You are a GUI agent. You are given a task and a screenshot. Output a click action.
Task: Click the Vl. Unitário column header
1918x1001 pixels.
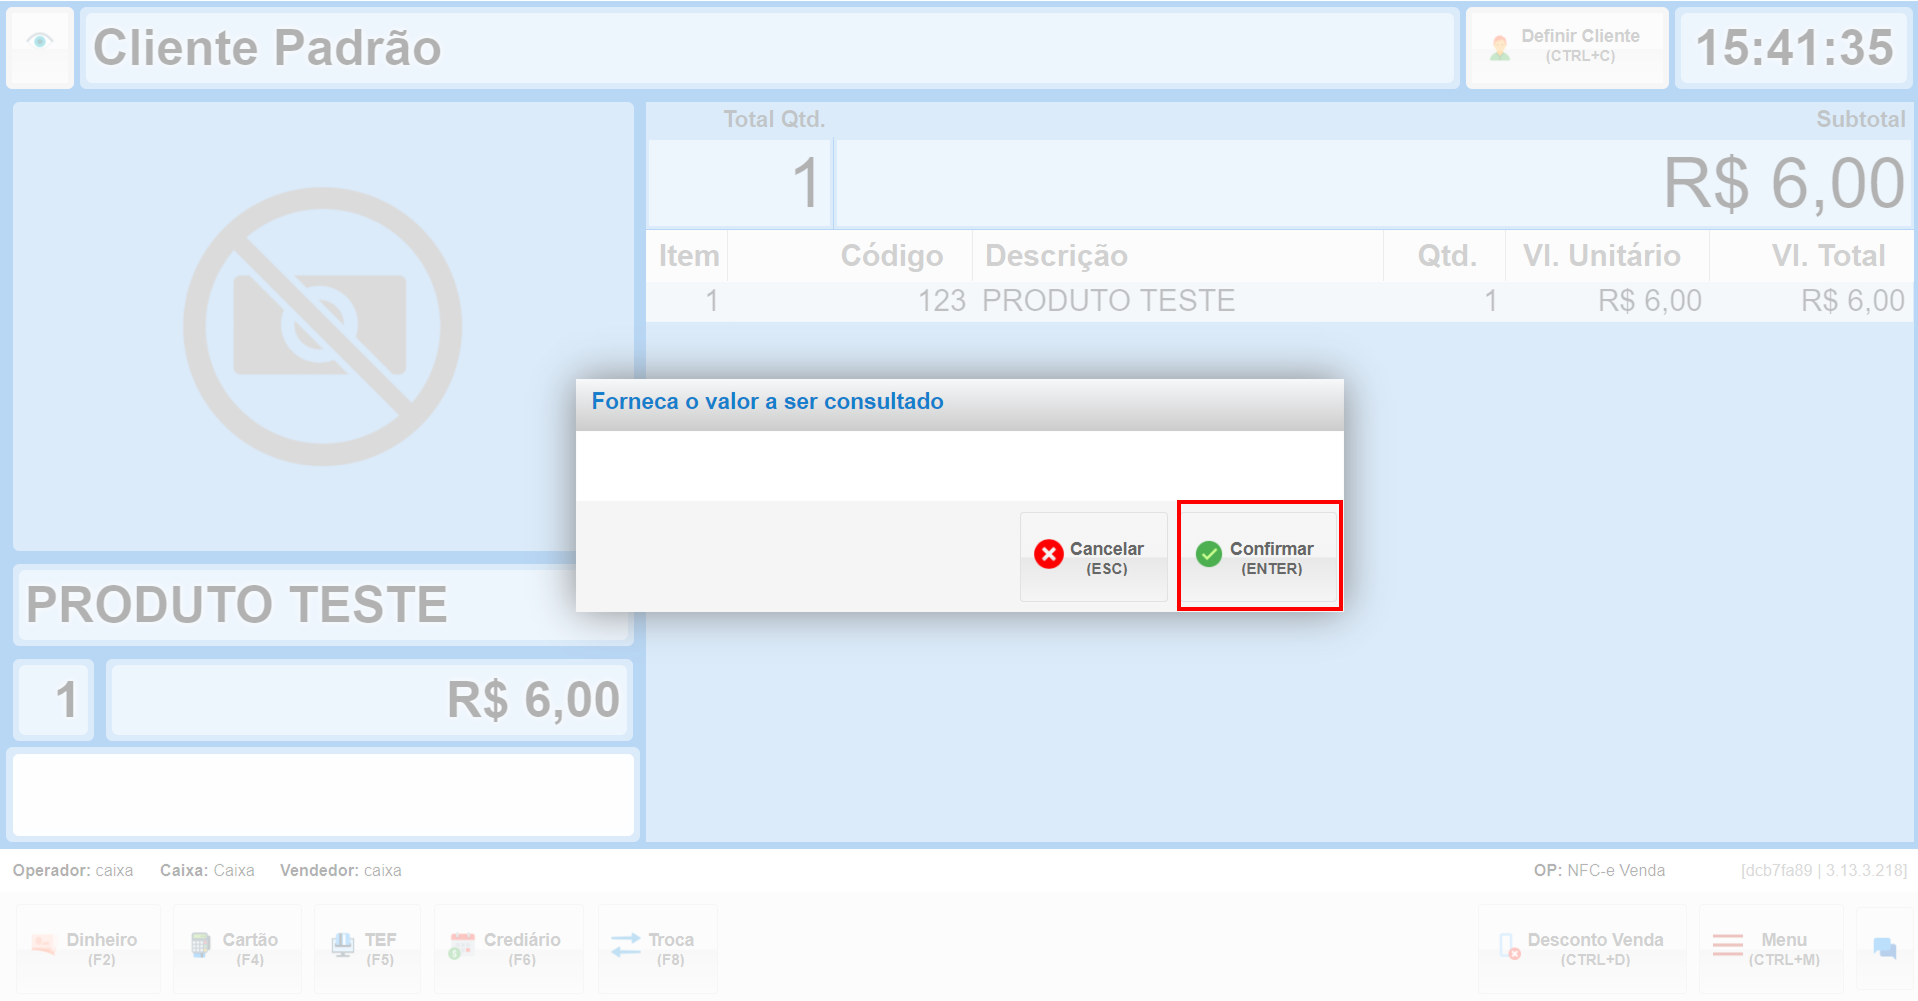(1601, 256)
